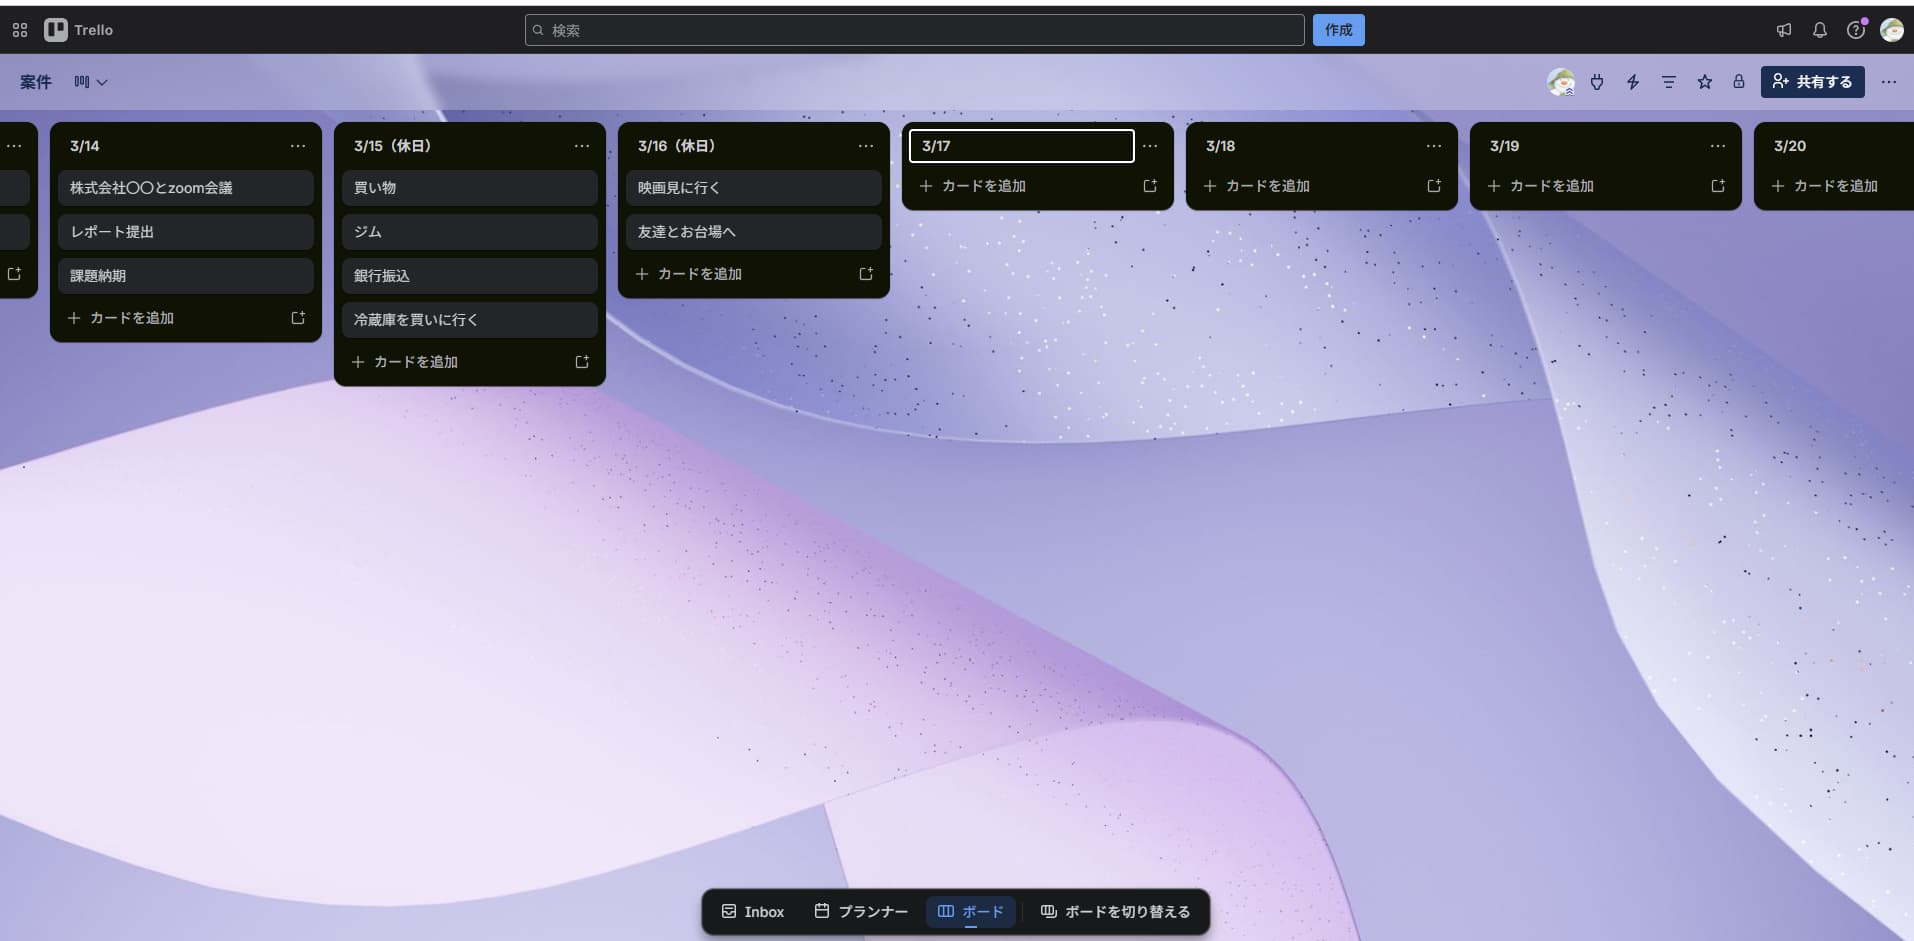Switch to the プランナー tab
Screen dimensions: 1914x941
(x=861, y=911)
